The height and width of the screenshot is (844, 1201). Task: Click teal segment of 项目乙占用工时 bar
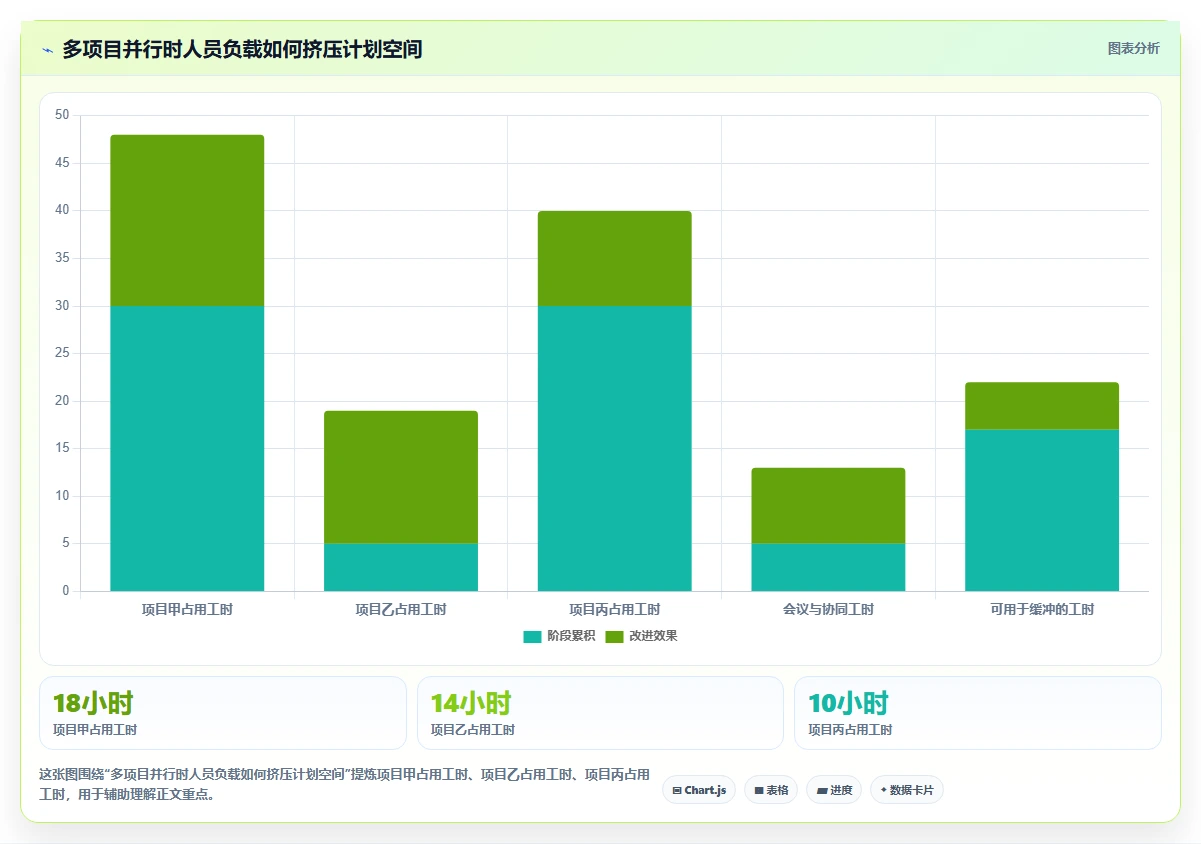click(x=401, y=567)
